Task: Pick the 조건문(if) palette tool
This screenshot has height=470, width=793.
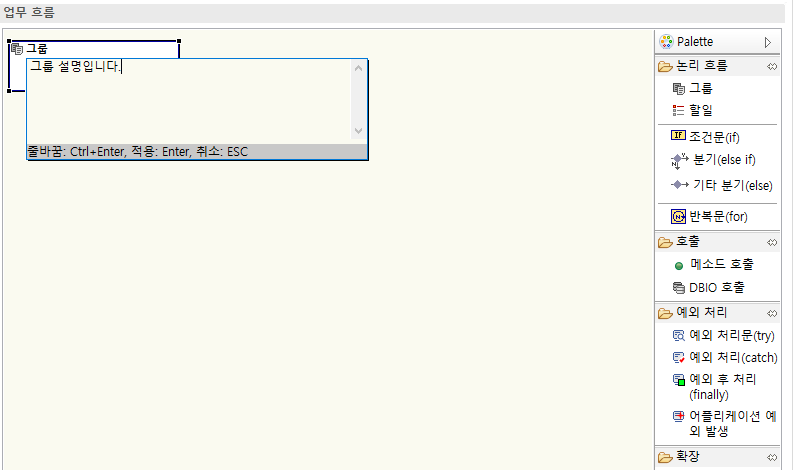Action: (713, 136)
